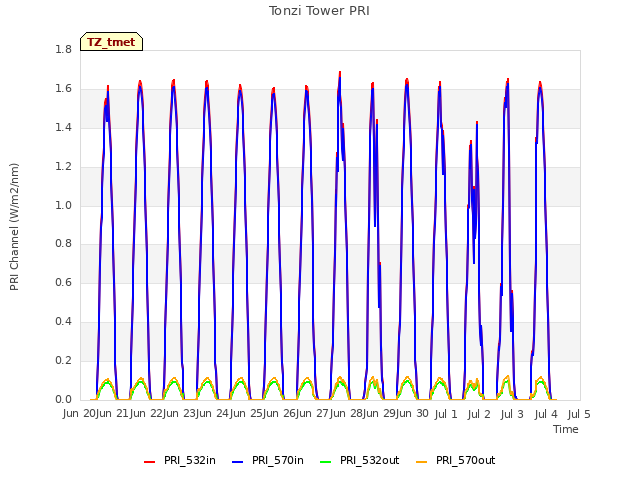Click the blue PRI_570in legend swatch
The image size is (640, 480).
point(238,462)
